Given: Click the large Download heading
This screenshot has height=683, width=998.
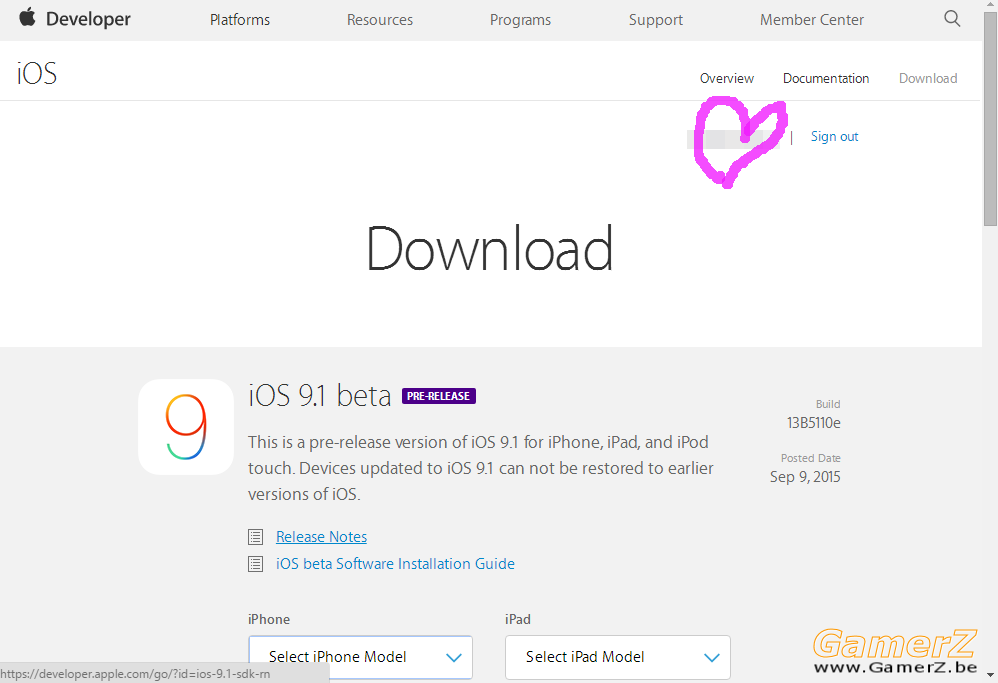Looking at the screenshot, I should 489,248.
